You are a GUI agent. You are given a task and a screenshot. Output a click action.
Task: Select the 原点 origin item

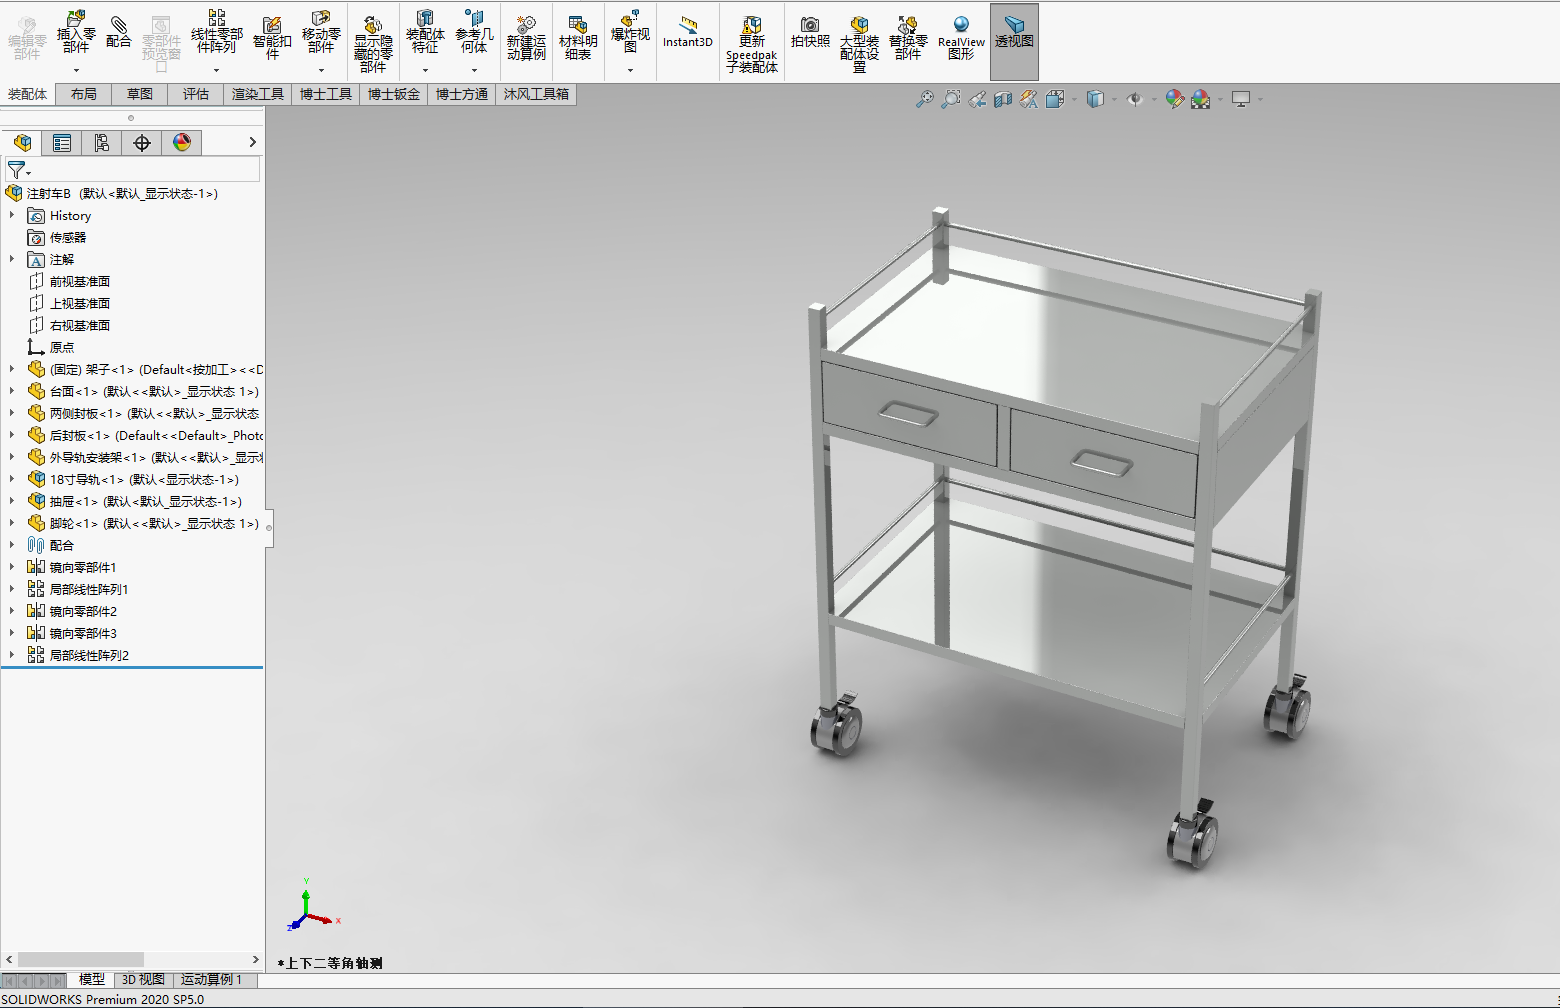coord(51,347)
